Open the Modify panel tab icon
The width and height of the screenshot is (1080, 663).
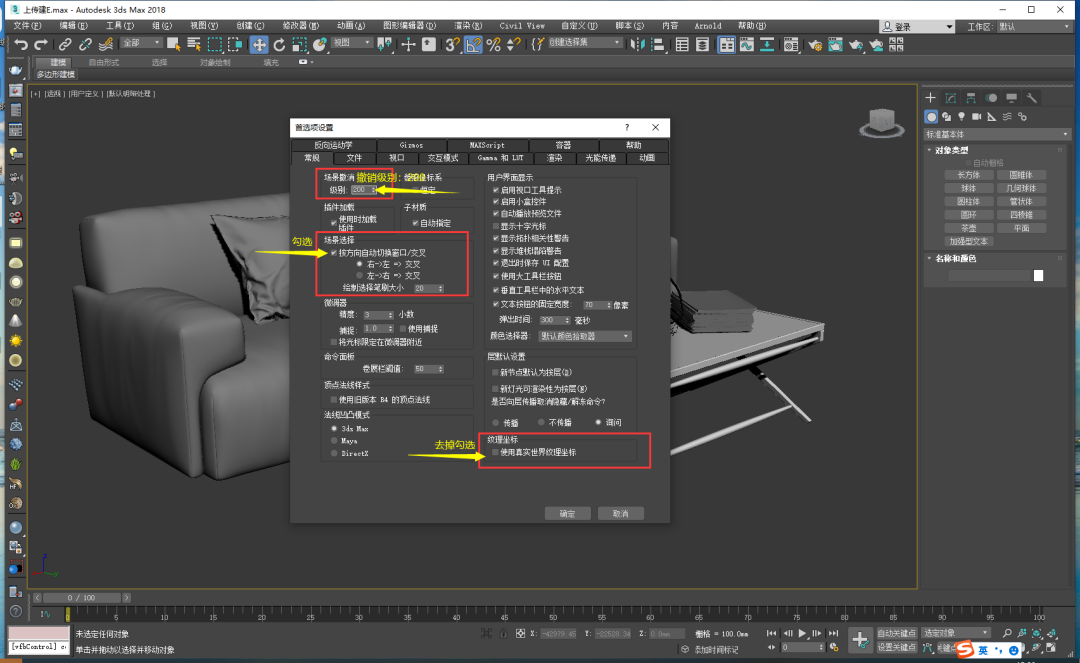[x=951, y=98]
